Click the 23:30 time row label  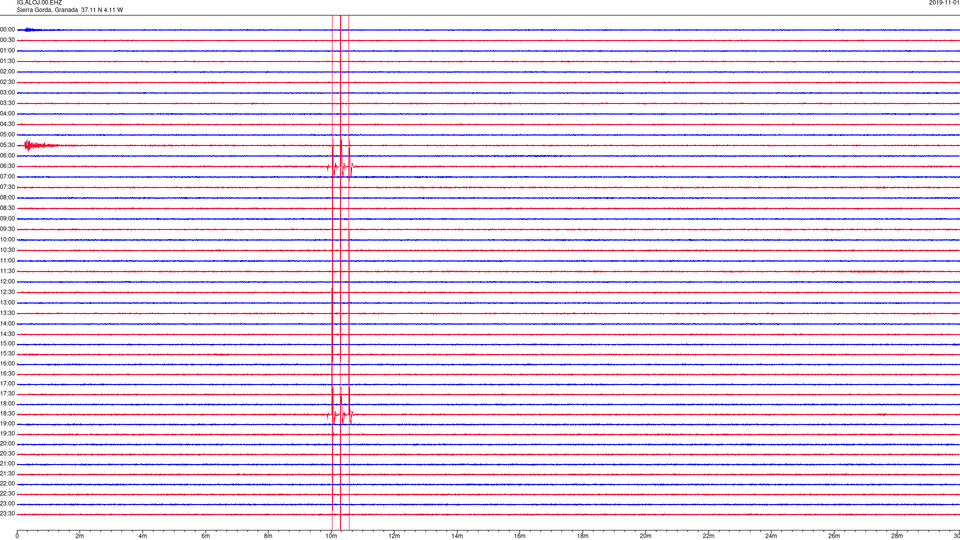pos(7,514)
